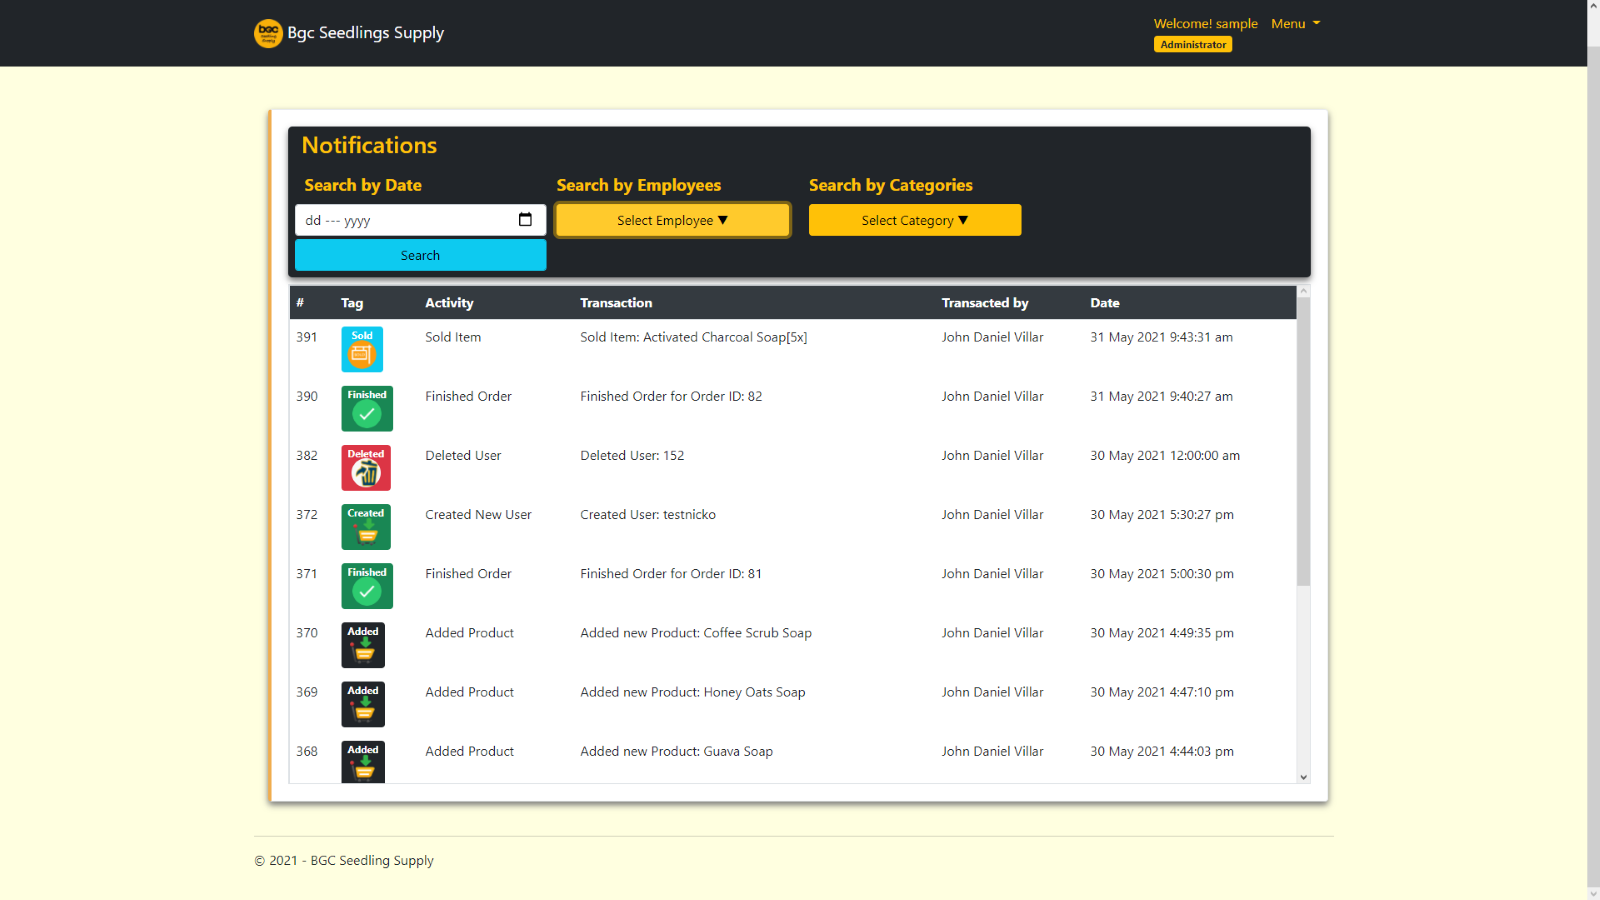1600x900 pixels.
Task: Click the Finished tag icon in row 371
Action: [367, 586]
